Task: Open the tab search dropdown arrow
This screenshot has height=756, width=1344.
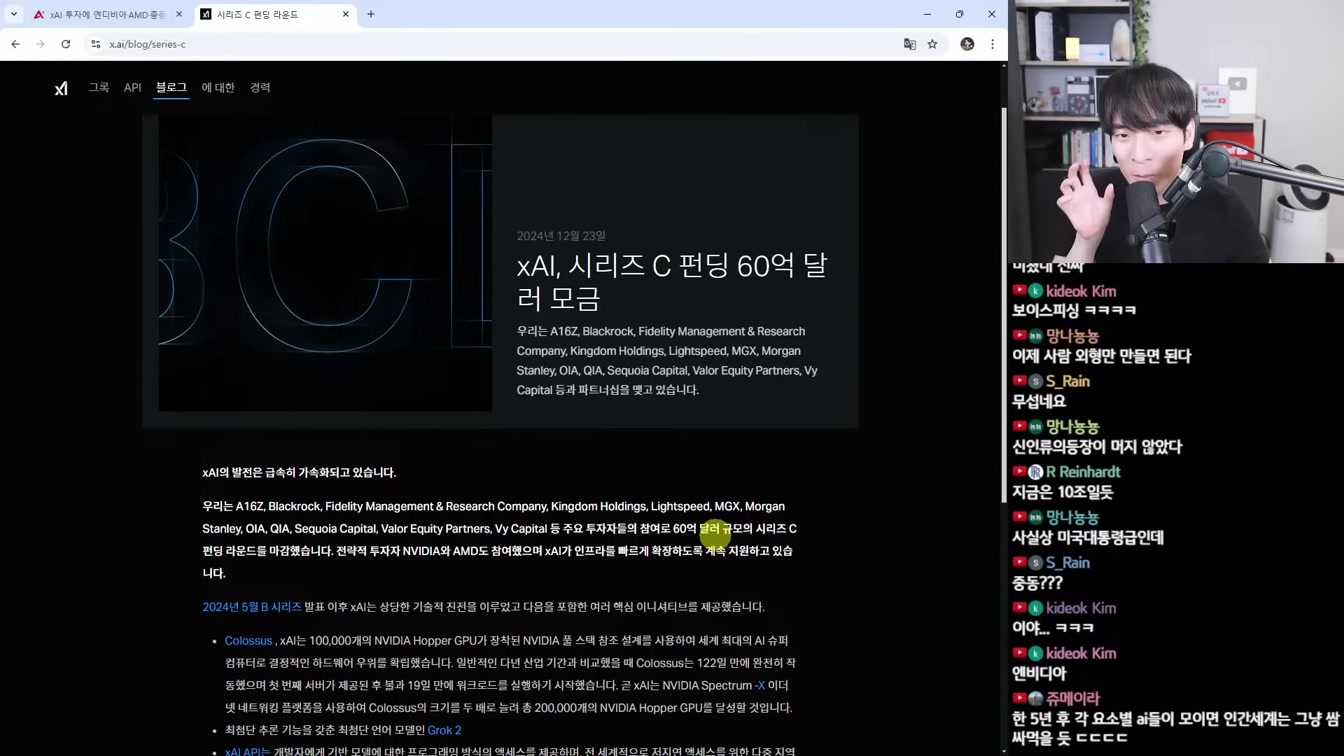Action: [13, 14]
